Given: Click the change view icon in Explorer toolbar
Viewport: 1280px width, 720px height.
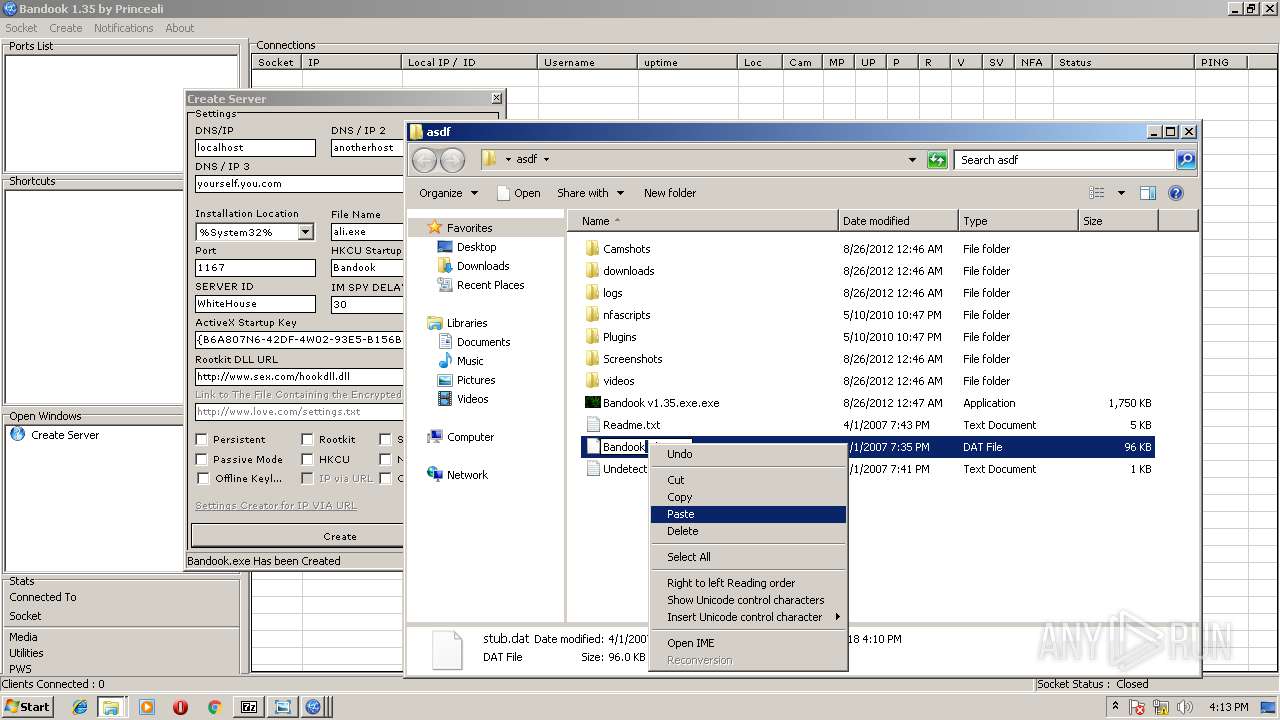Looking at the screenshot, I should pos(1097,193).
